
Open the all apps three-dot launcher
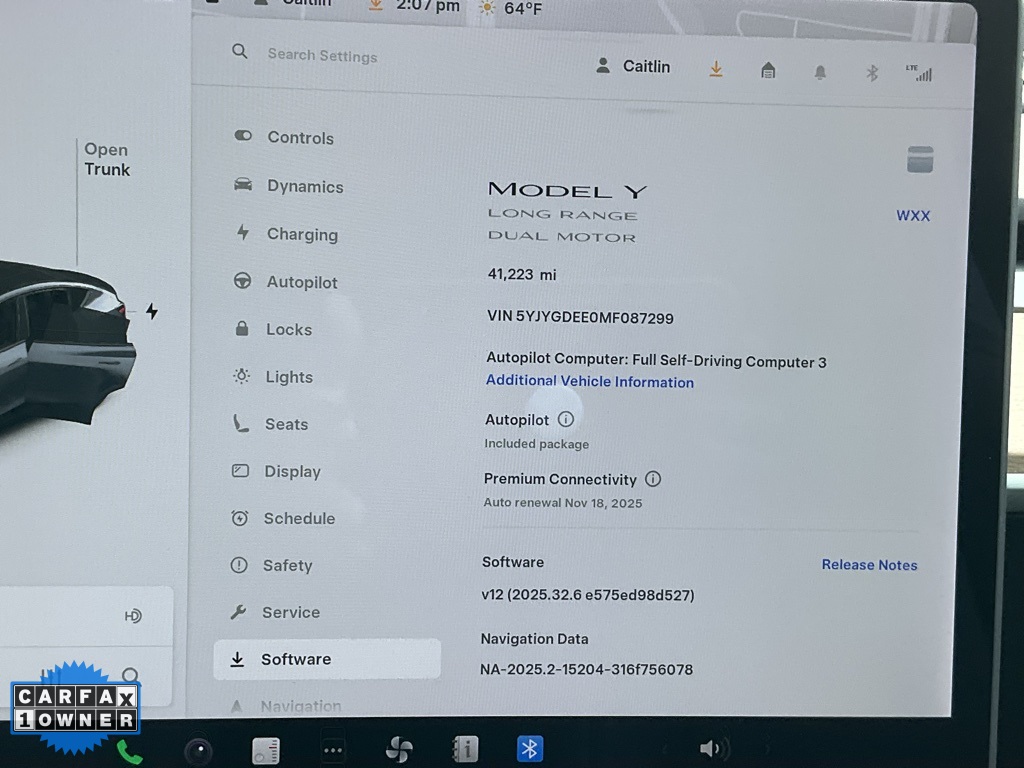tap(333, 750)
